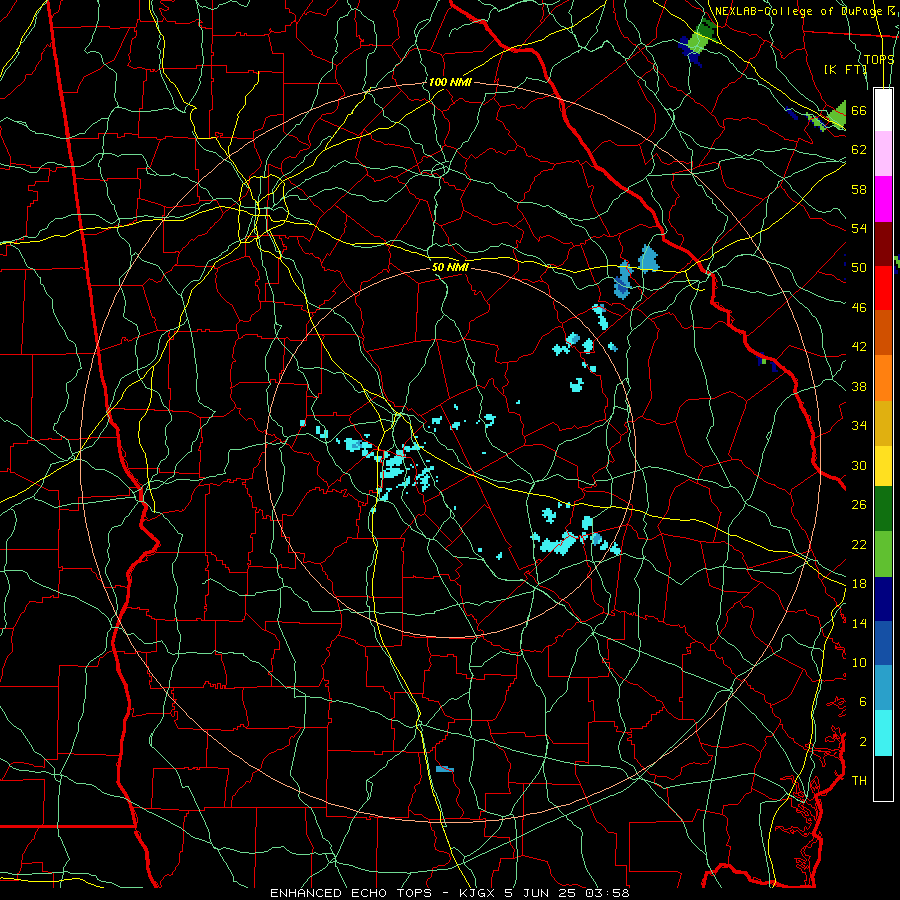Click the Enhanced Echo Tops KJGX caption
The image size is (900, 900).
point(450,893)
